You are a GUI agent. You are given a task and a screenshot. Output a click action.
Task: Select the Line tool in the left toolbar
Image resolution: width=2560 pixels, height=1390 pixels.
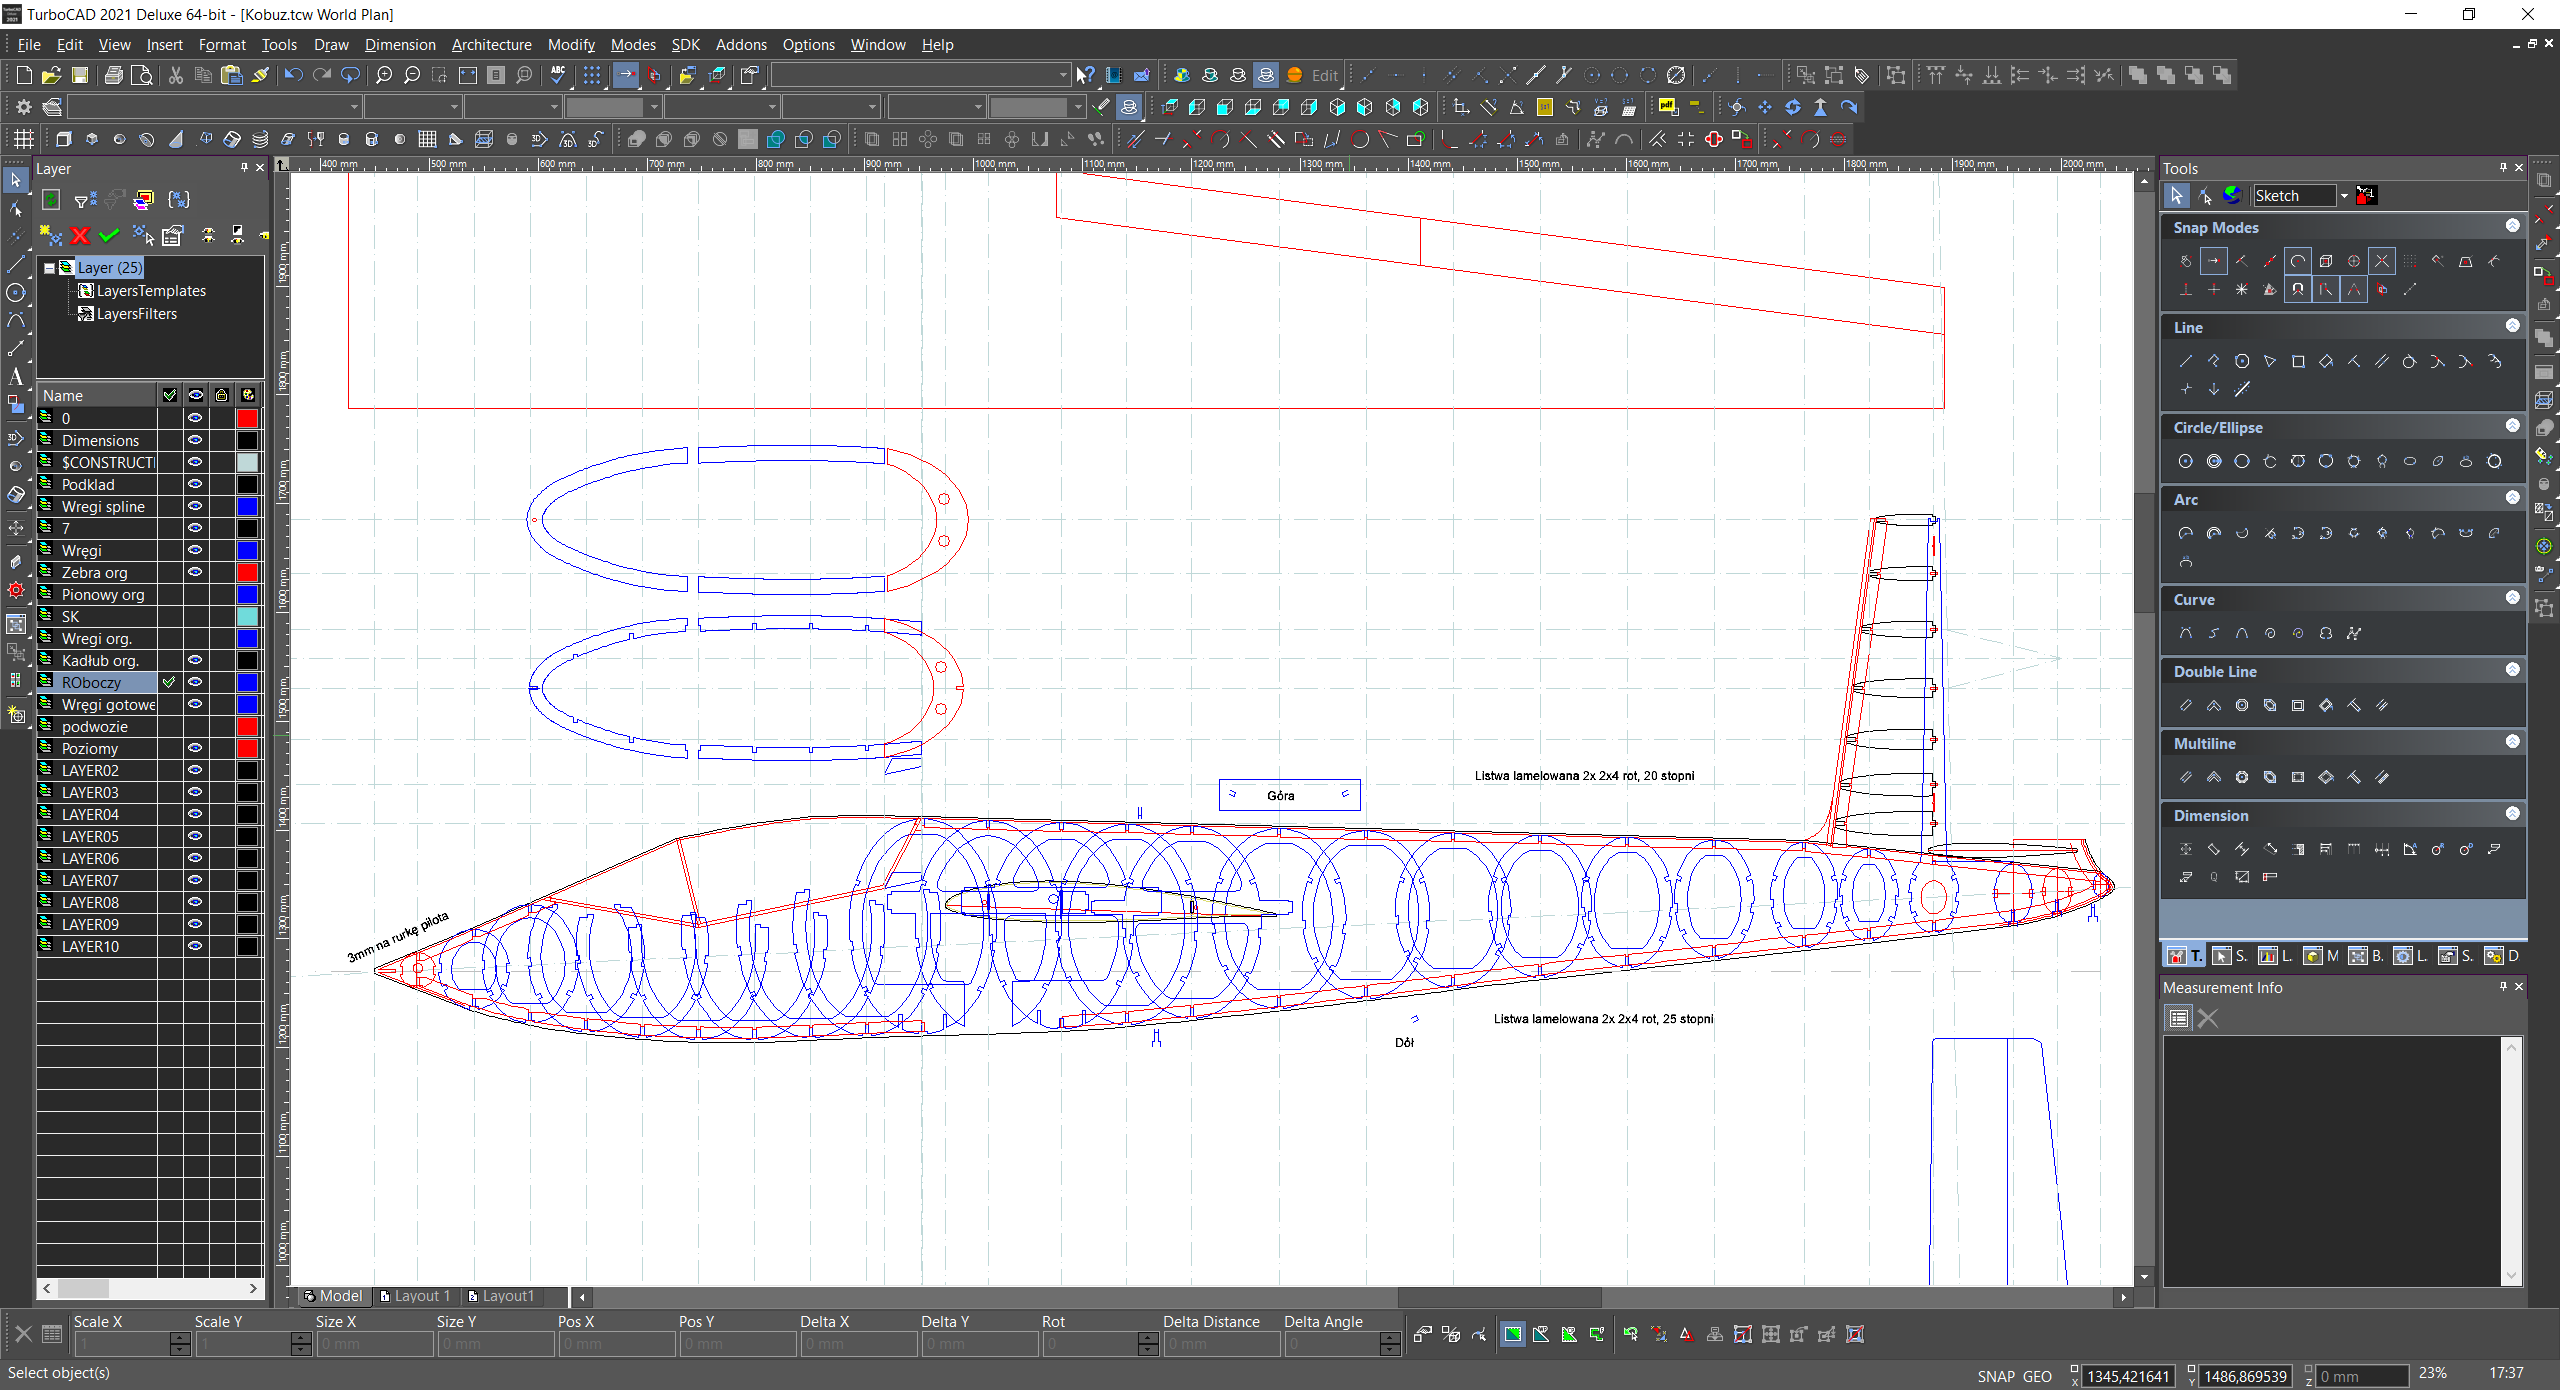pyautogui.click(x=15, y=265)
